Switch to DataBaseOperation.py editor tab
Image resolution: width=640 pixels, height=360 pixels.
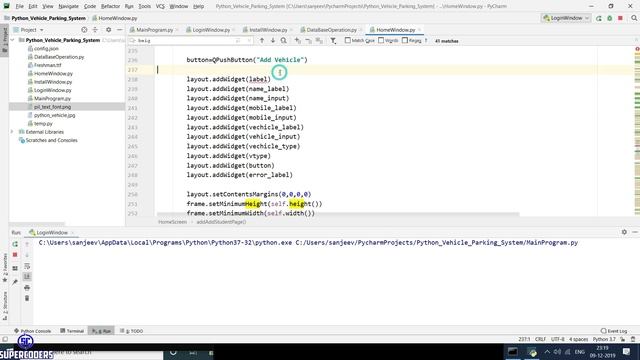(331, 30)
